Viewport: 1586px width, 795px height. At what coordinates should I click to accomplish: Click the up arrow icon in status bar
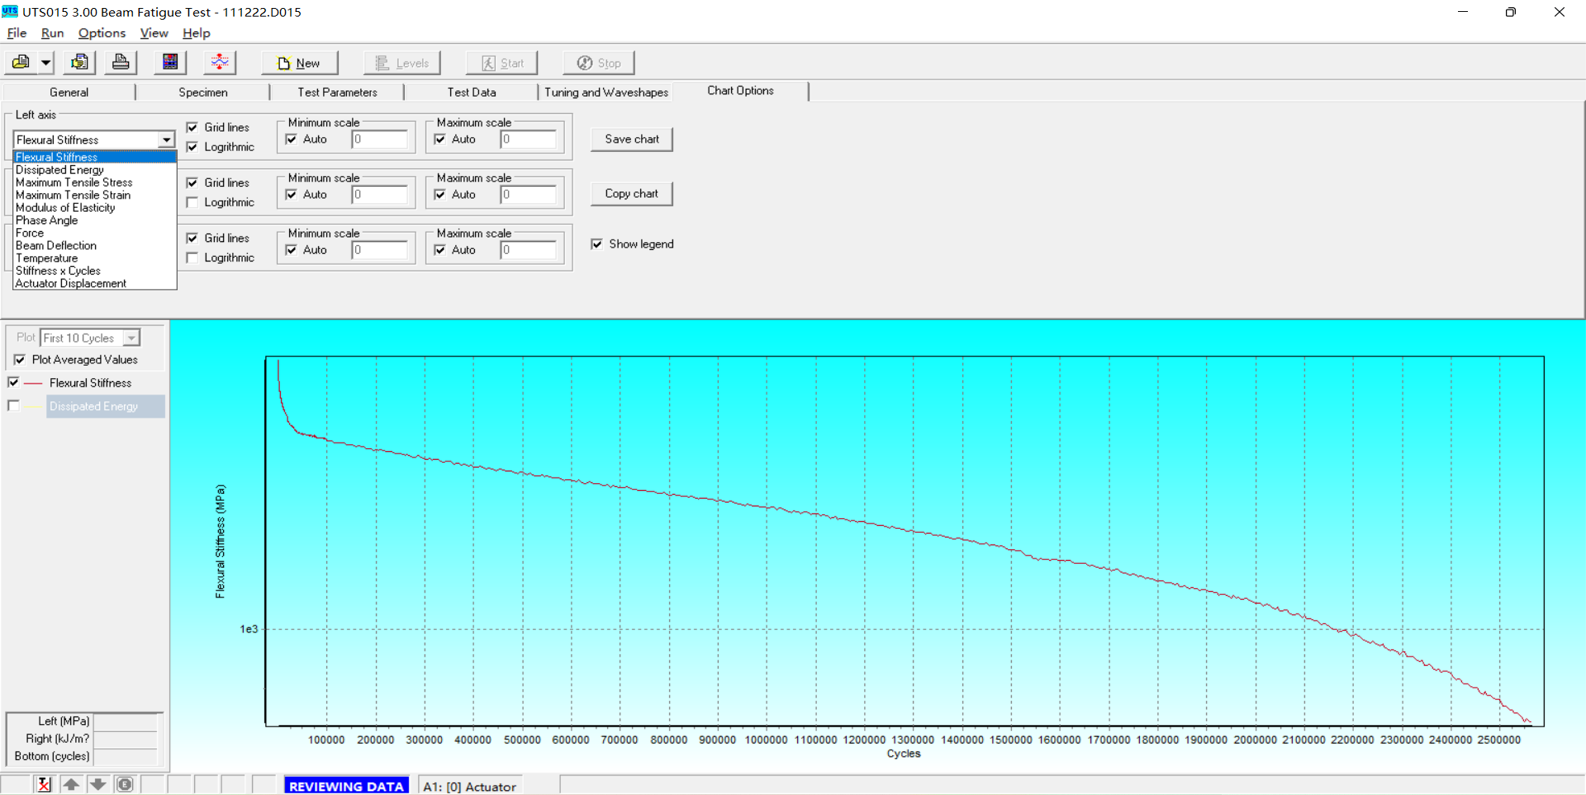coord(71,785)
